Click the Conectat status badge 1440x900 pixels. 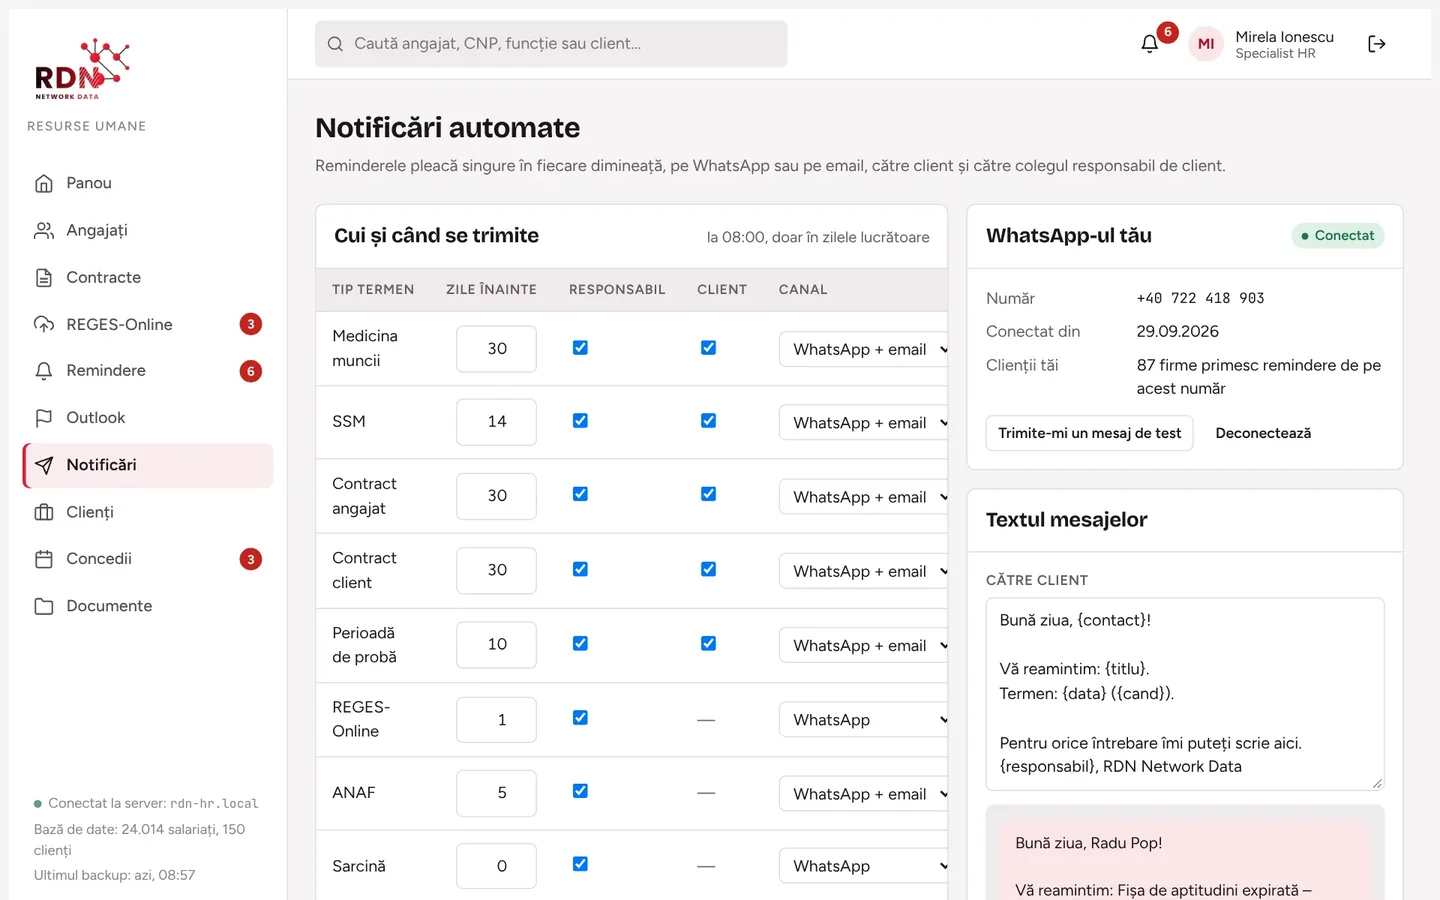pyautogui.click(x=1338, y=236)
